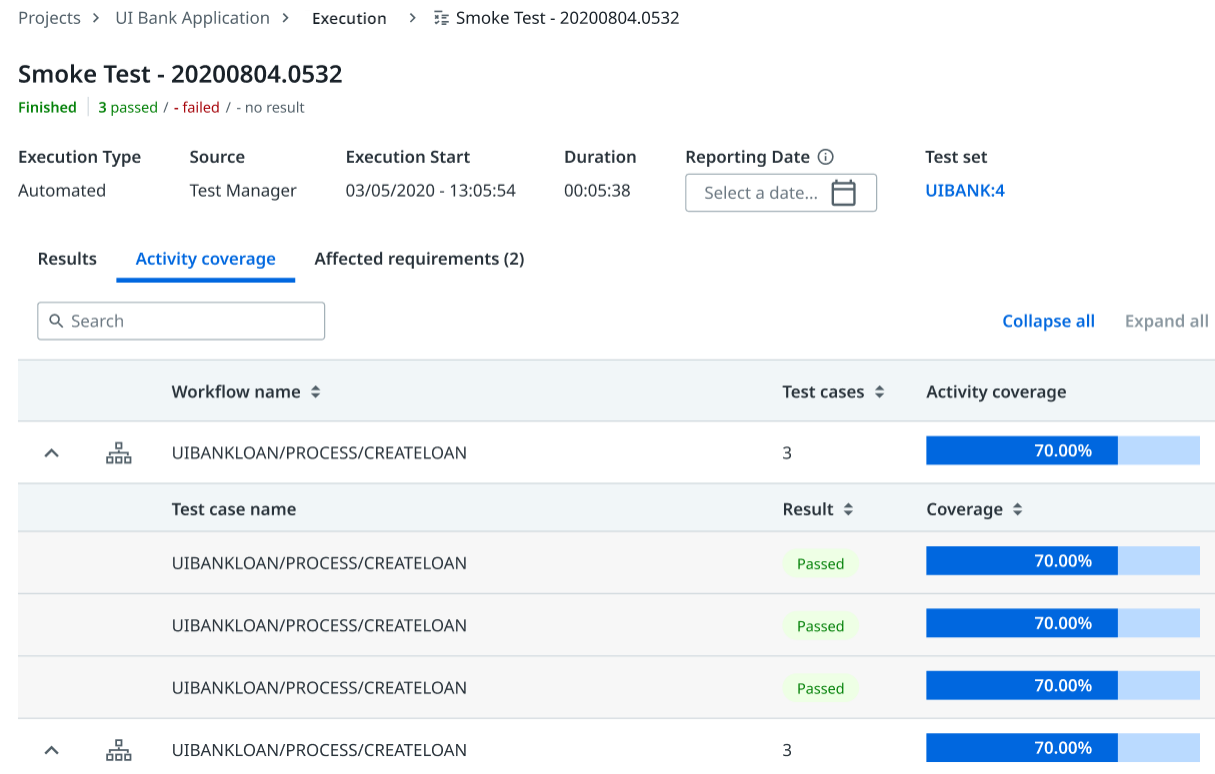Click the sort icon on Coverage column
The height and width of the screenshot is (774, 1215).
point(1017,509)
